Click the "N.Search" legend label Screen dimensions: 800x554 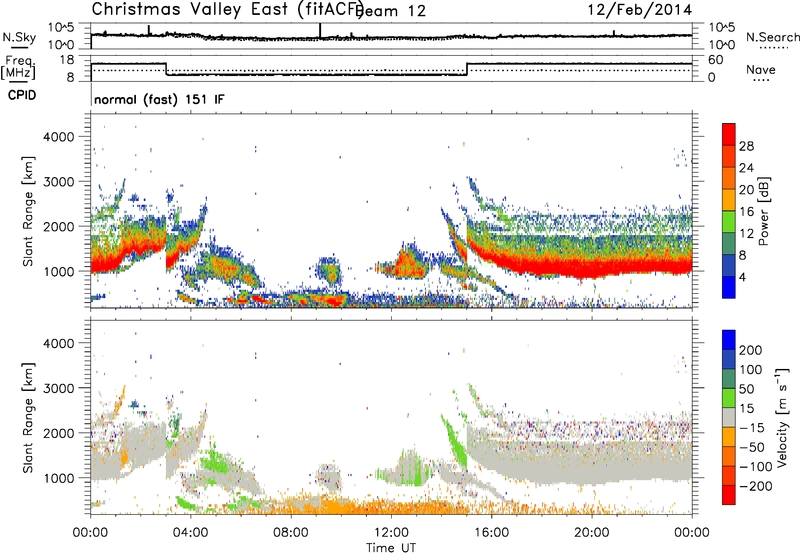772,37
